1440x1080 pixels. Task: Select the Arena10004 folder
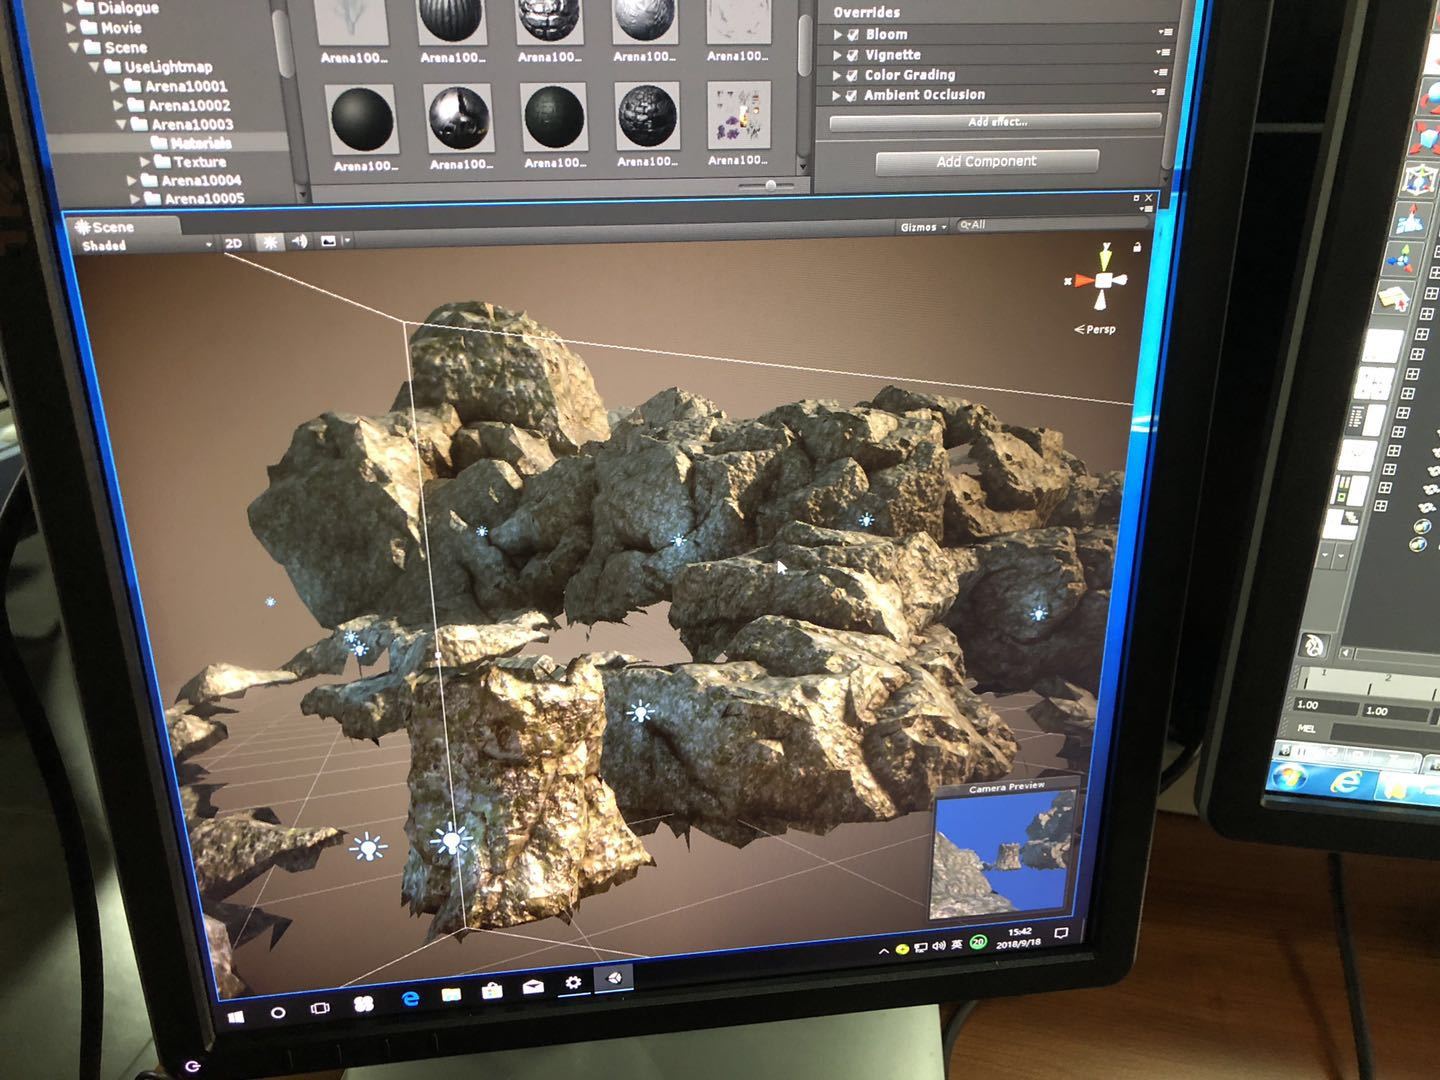coord(192,180)
